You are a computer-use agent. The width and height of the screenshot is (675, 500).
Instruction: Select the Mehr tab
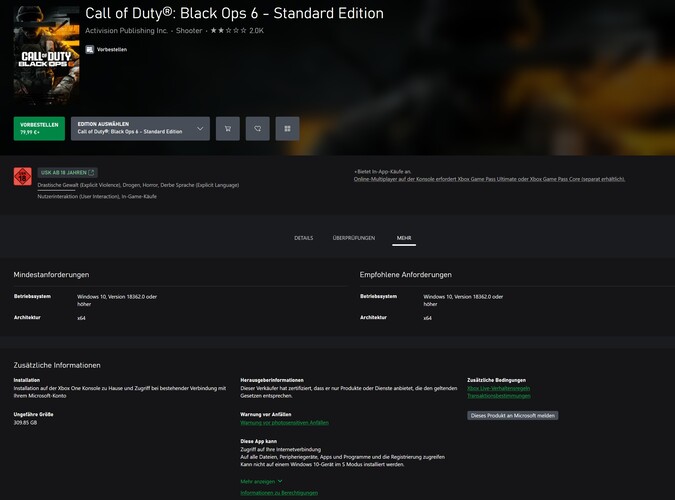click(404, 238)
